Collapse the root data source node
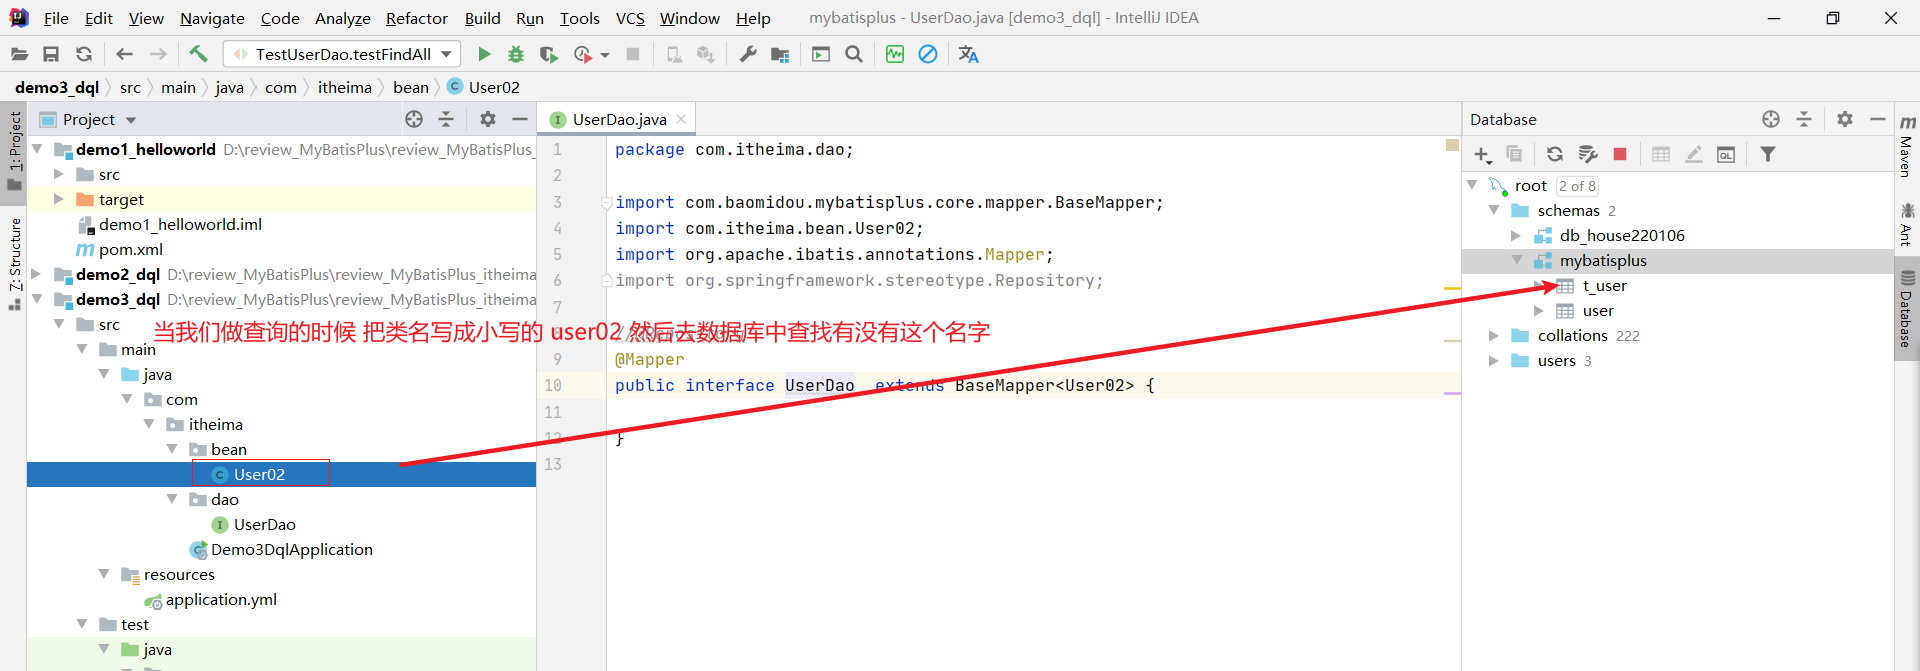 (1472, 185)
